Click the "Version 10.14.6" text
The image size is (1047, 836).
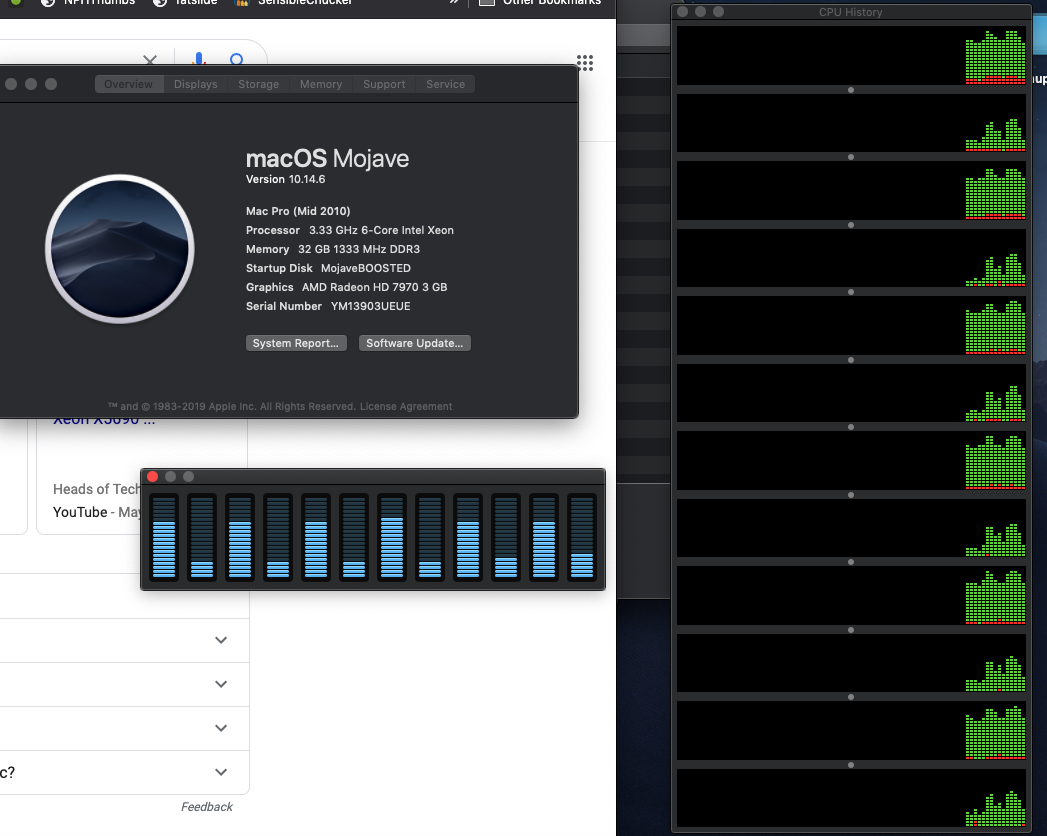[285, 179]
